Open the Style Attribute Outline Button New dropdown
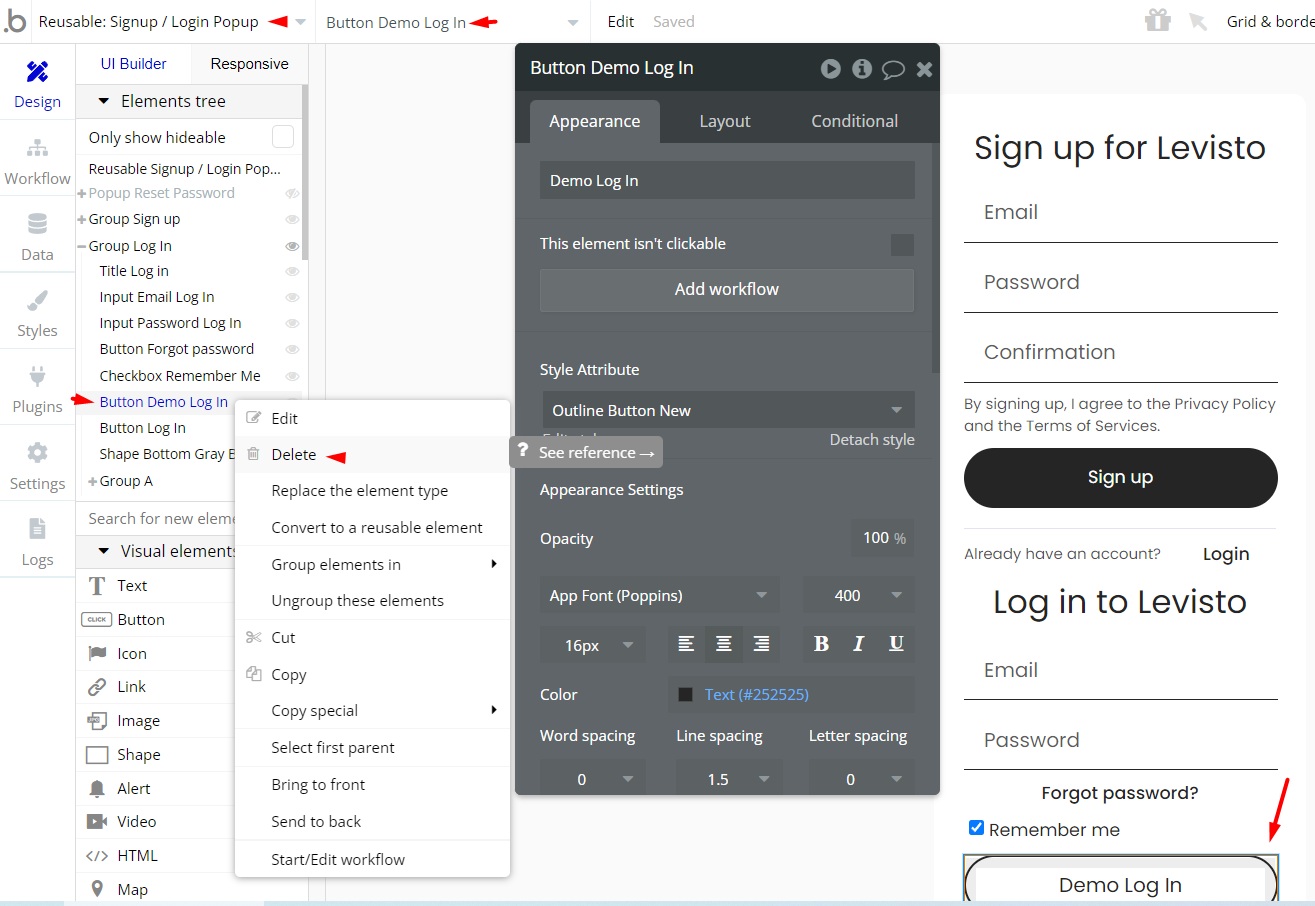This screenshot has width=1315, height=906. click(x=728, y=410)
